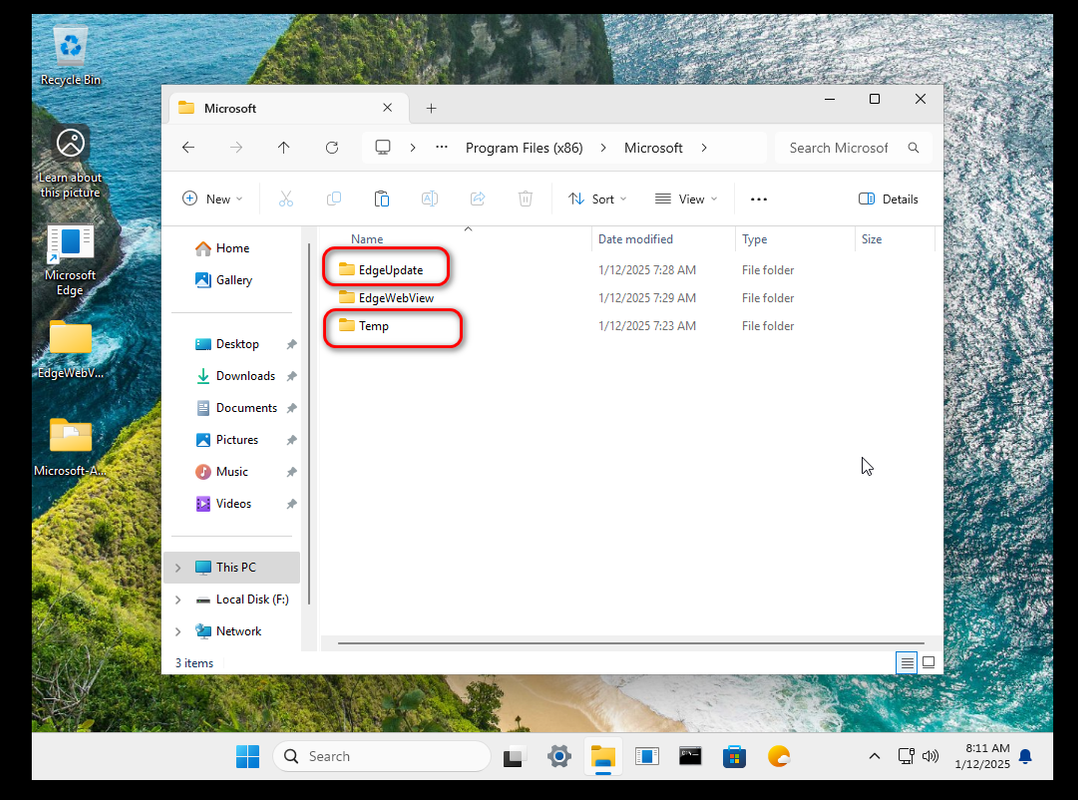The width and height of the screenshot is (1078, 800).
Task: Select the Microsoft-A... desktop folder
Action: tap(70, 447)
